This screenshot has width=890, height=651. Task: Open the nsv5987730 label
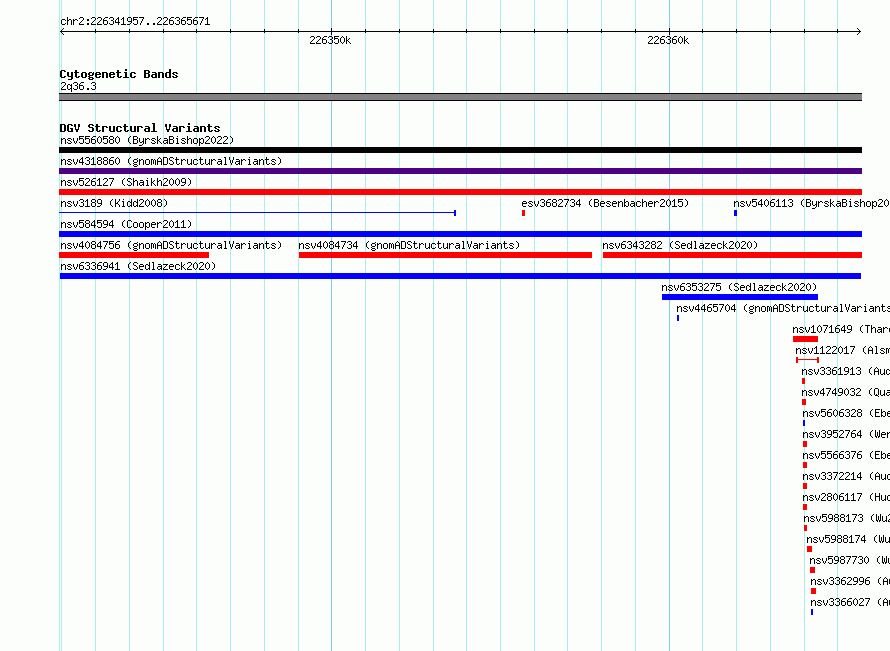pos(850,560)
